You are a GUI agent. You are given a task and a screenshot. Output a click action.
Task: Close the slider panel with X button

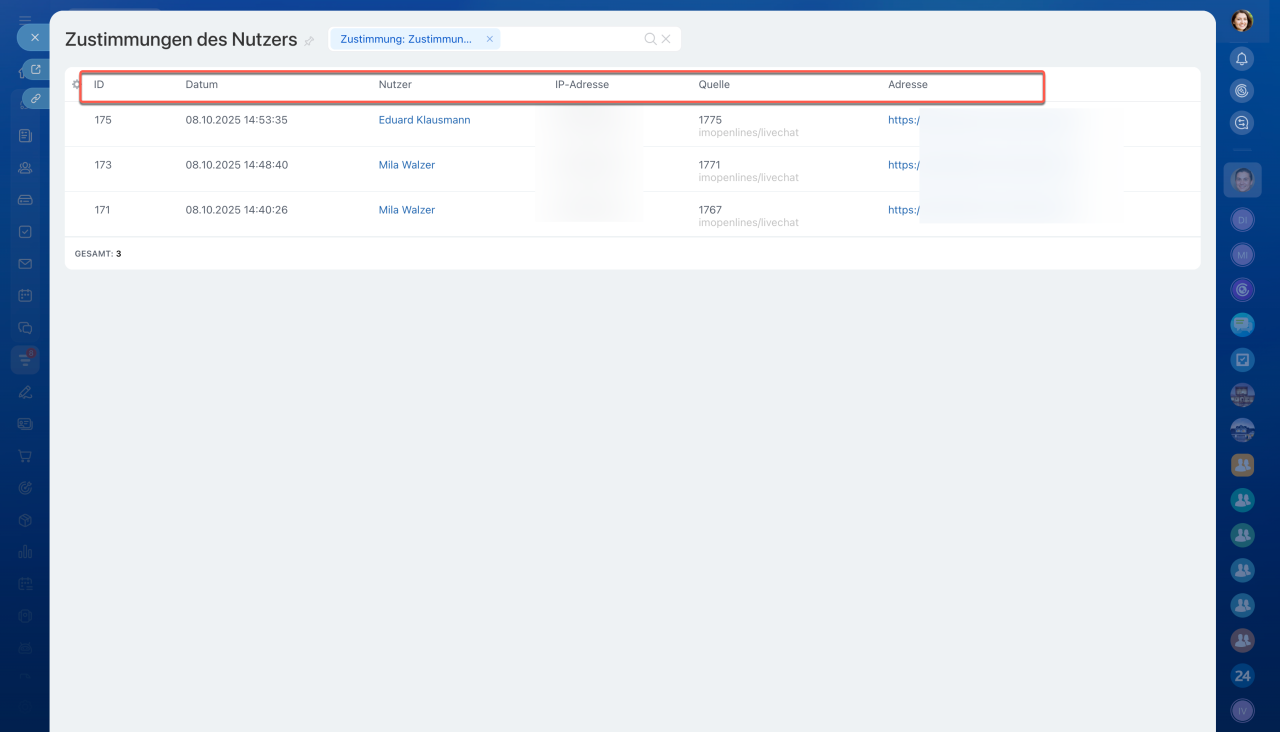(34, 37)
